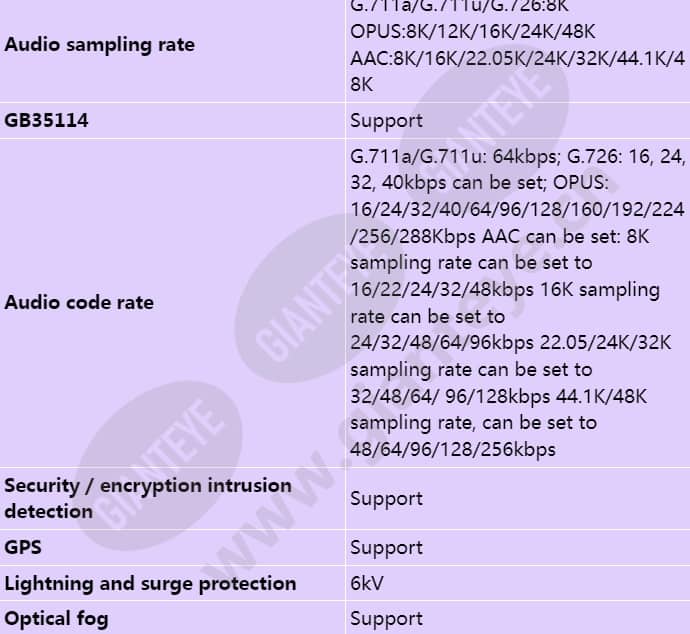690x634 pixels.
Task: Click Support value for Optical fog
Action: click(x=386, y=619)
